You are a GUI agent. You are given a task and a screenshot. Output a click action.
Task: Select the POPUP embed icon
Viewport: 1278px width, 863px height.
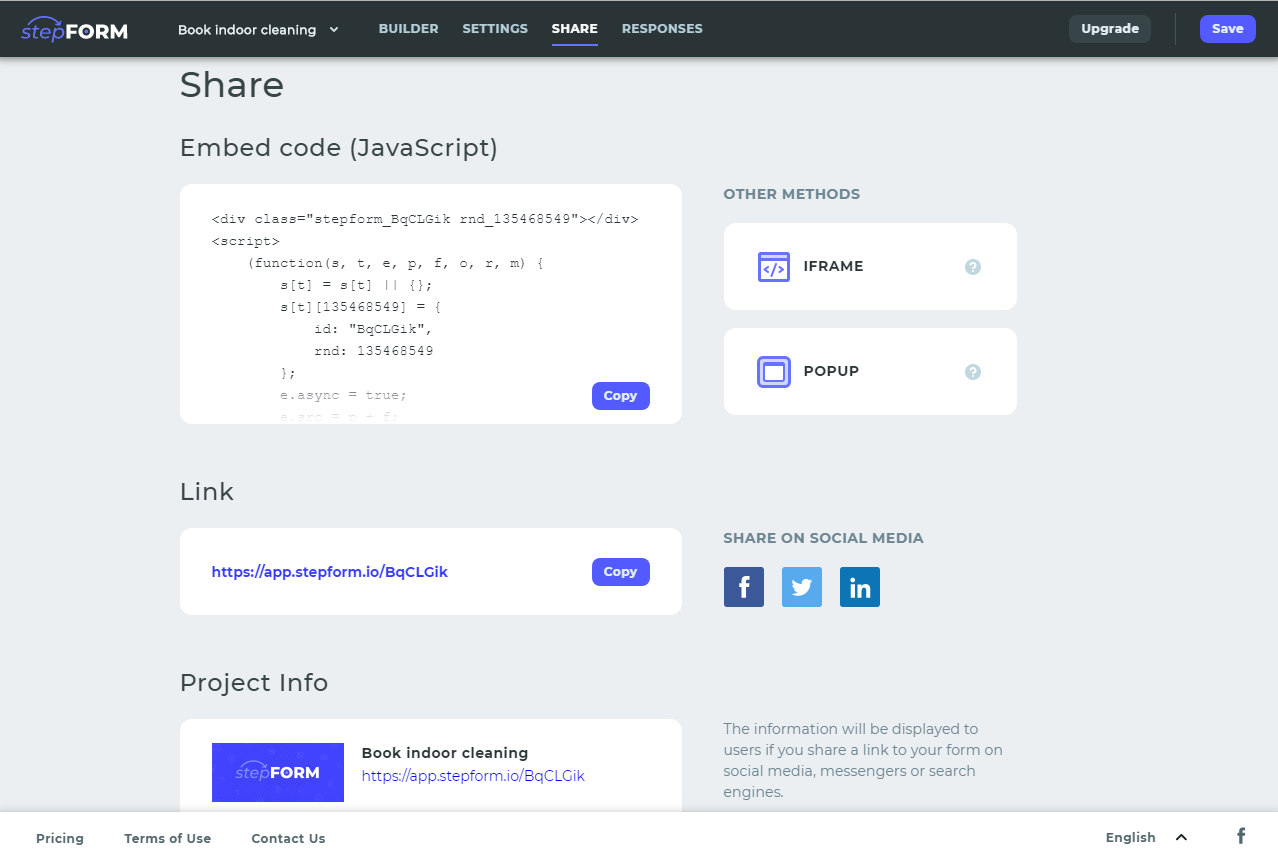click(773, 372)
